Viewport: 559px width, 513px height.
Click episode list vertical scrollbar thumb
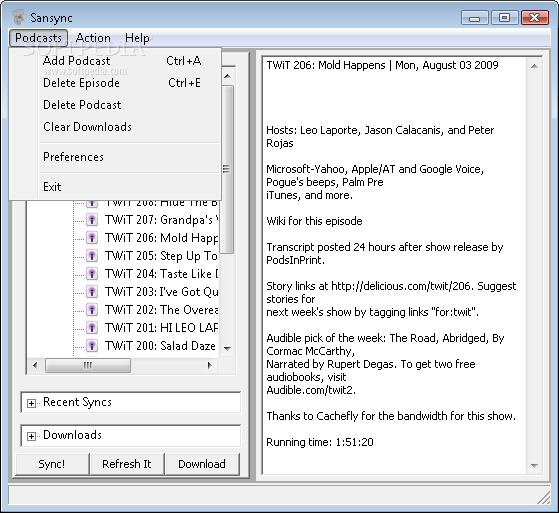coord(227,169)
